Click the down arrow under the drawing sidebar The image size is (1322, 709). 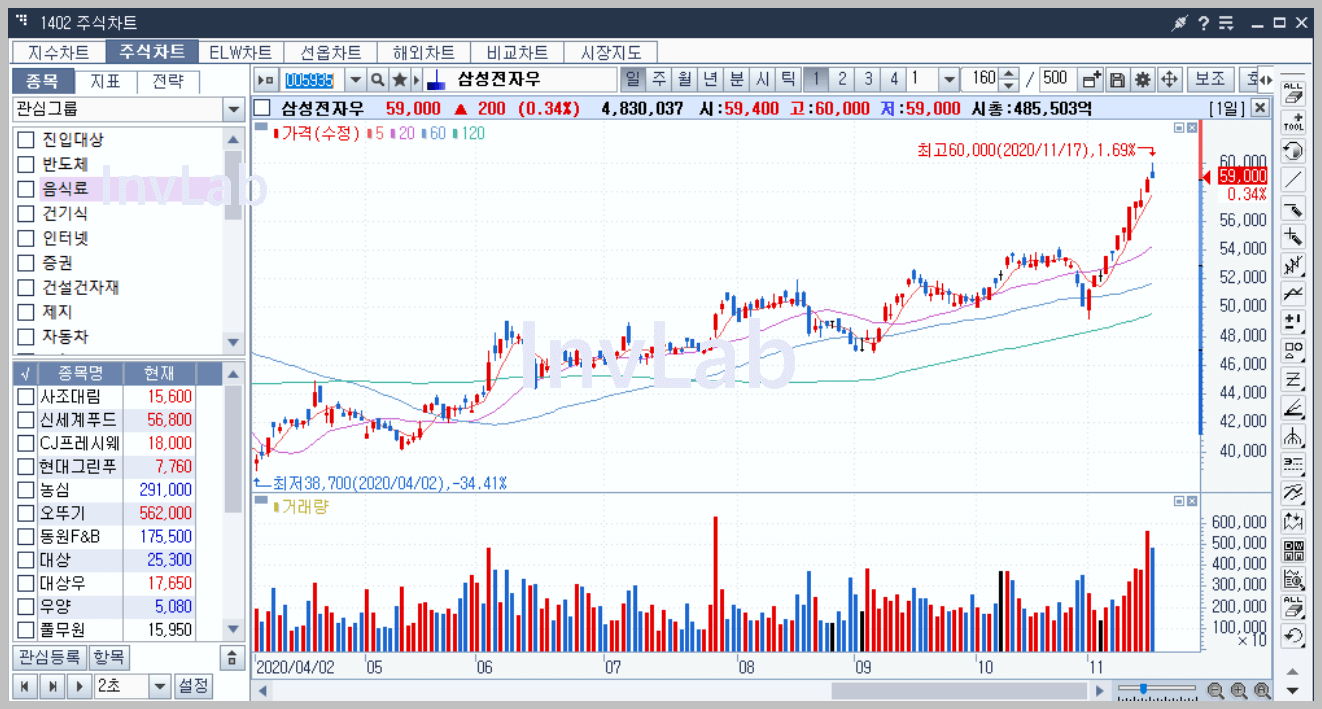pyautogui.click(x=1293, y=691)
